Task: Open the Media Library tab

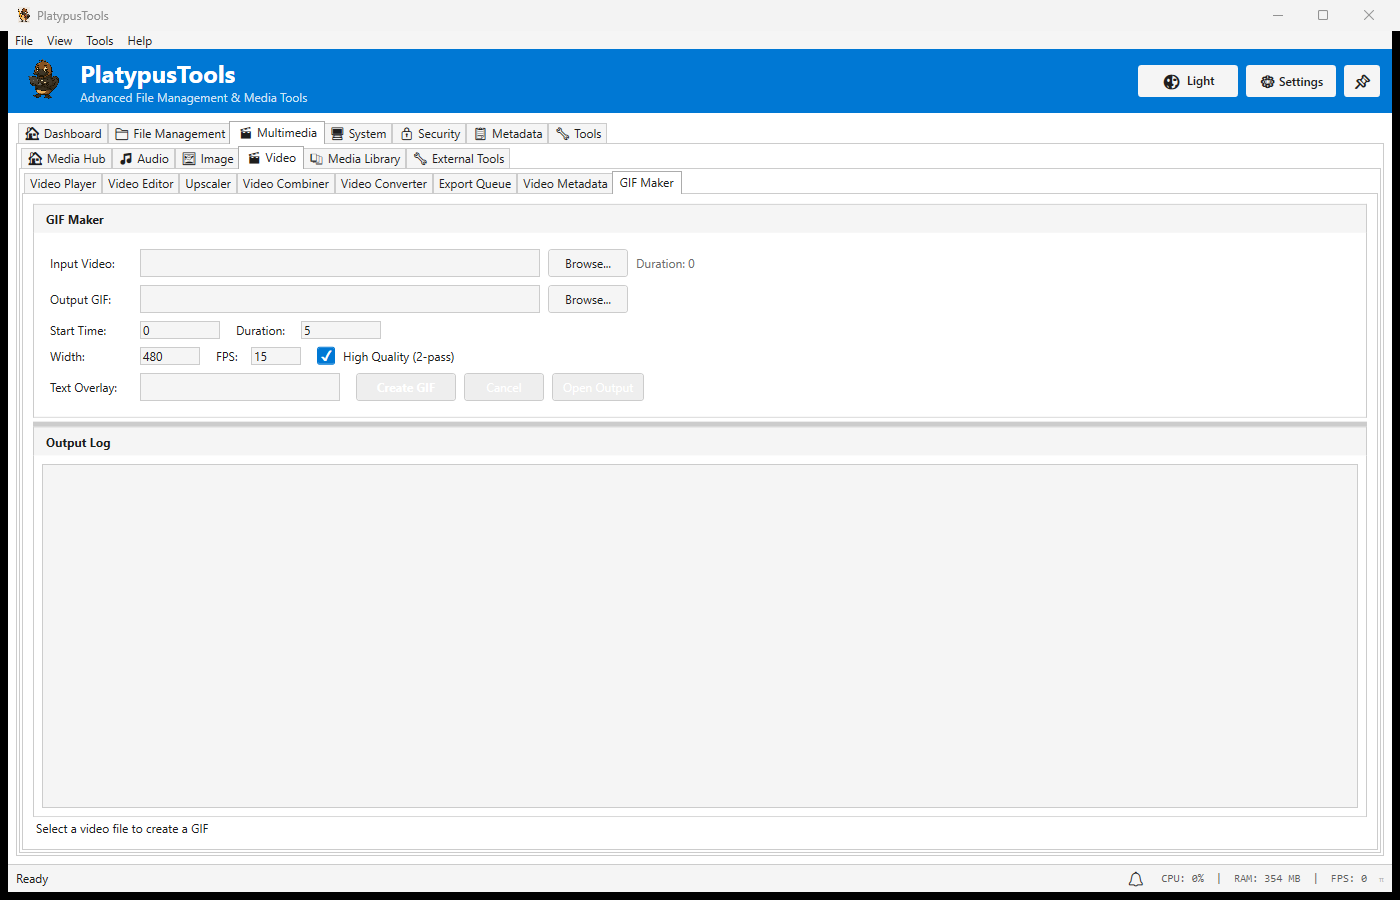Action: (355, 159)
